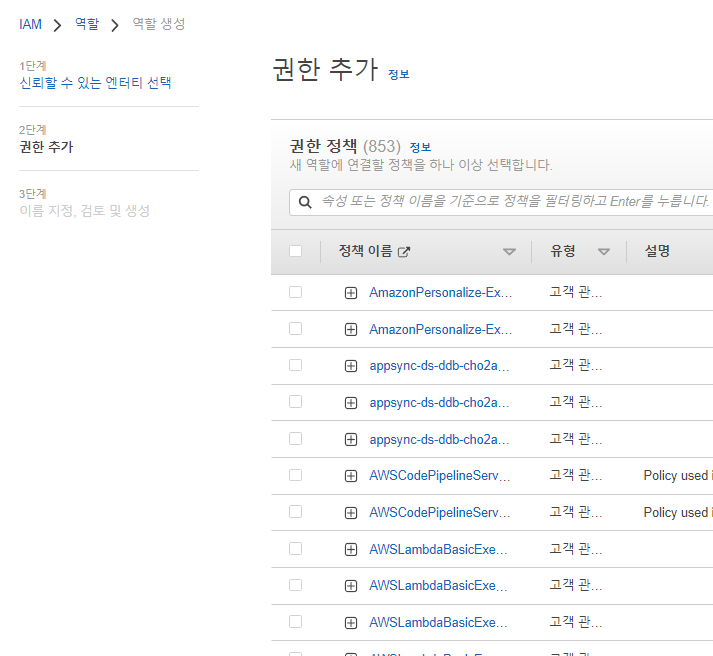
Task: Click the policy filter search input field
Action: tap(510, 202)
